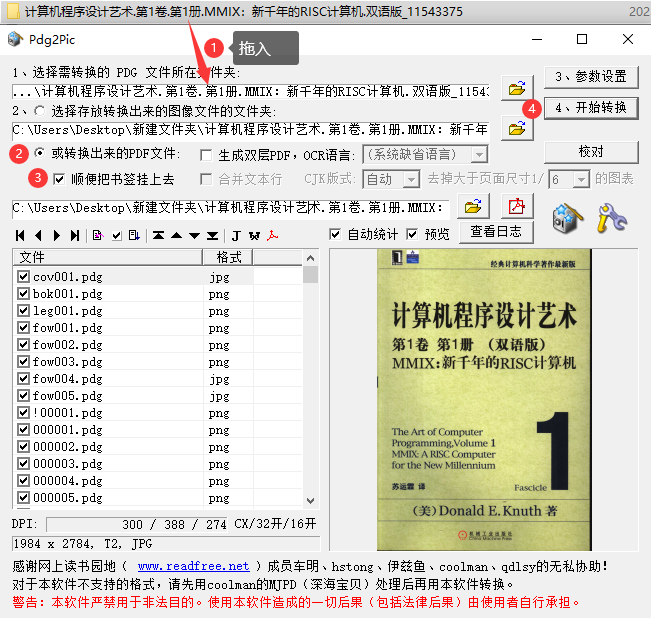Open the CJK layout dropdown set to 自动

pos(411,180)
